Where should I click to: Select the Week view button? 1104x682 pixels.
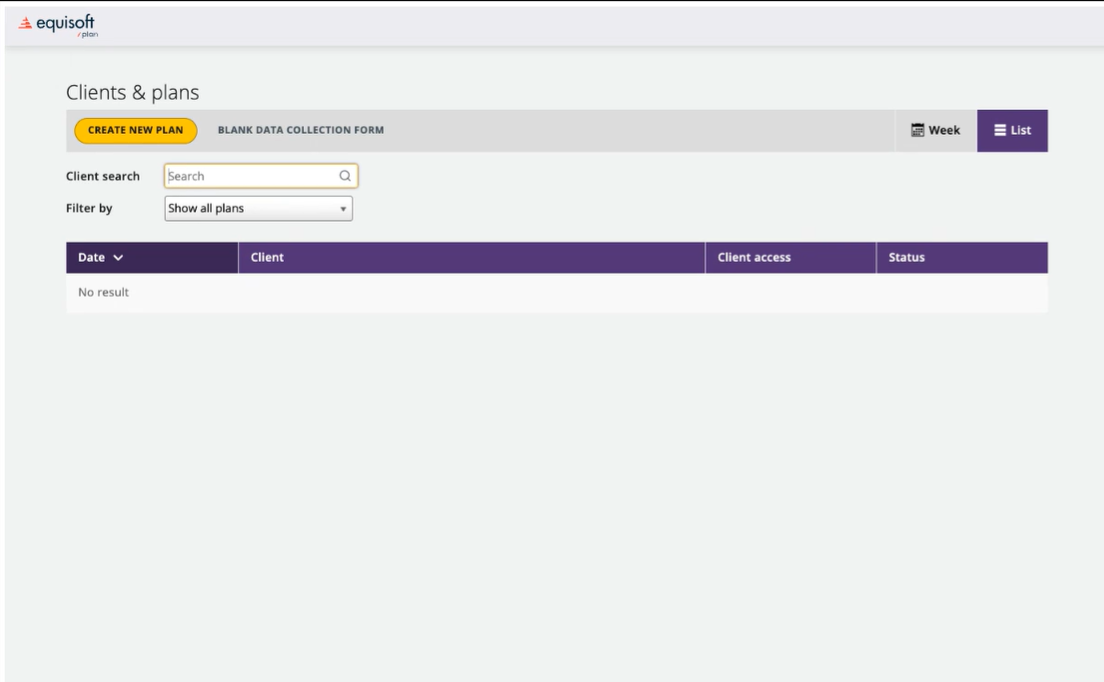click(x=934, y=129)
